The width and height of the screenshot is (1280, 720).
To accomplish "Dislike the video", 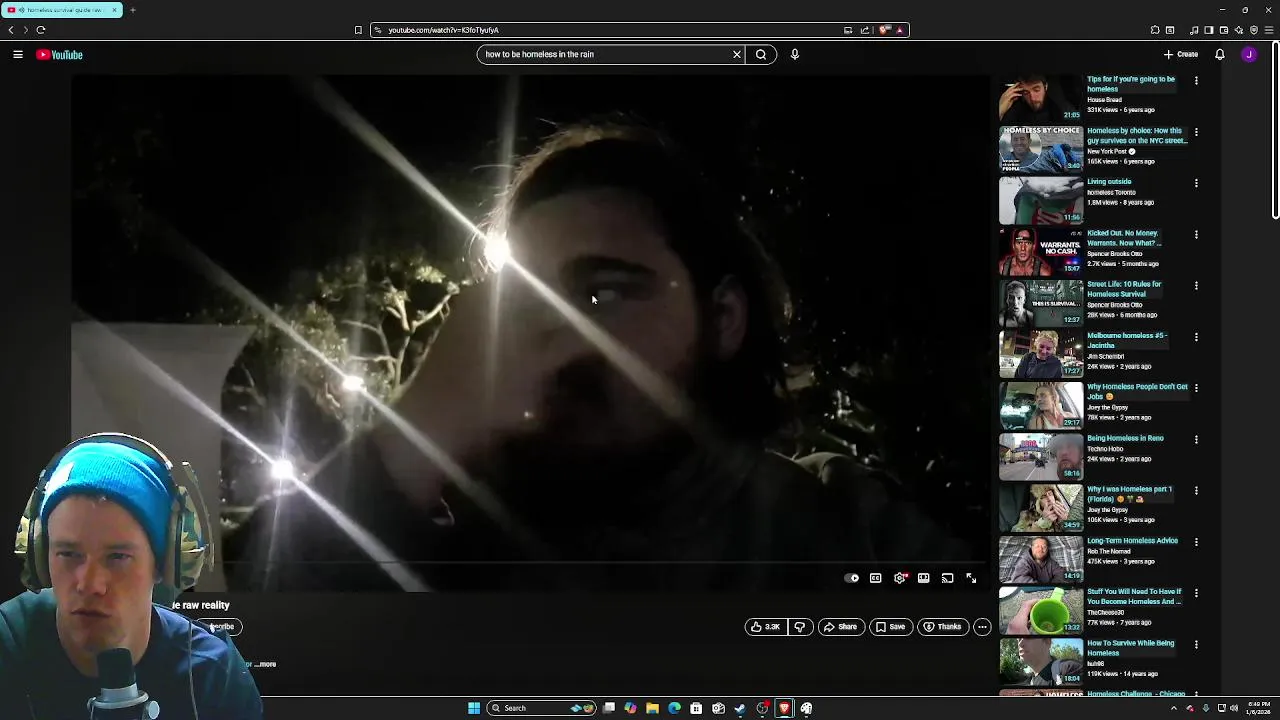I will coord(799,627).
